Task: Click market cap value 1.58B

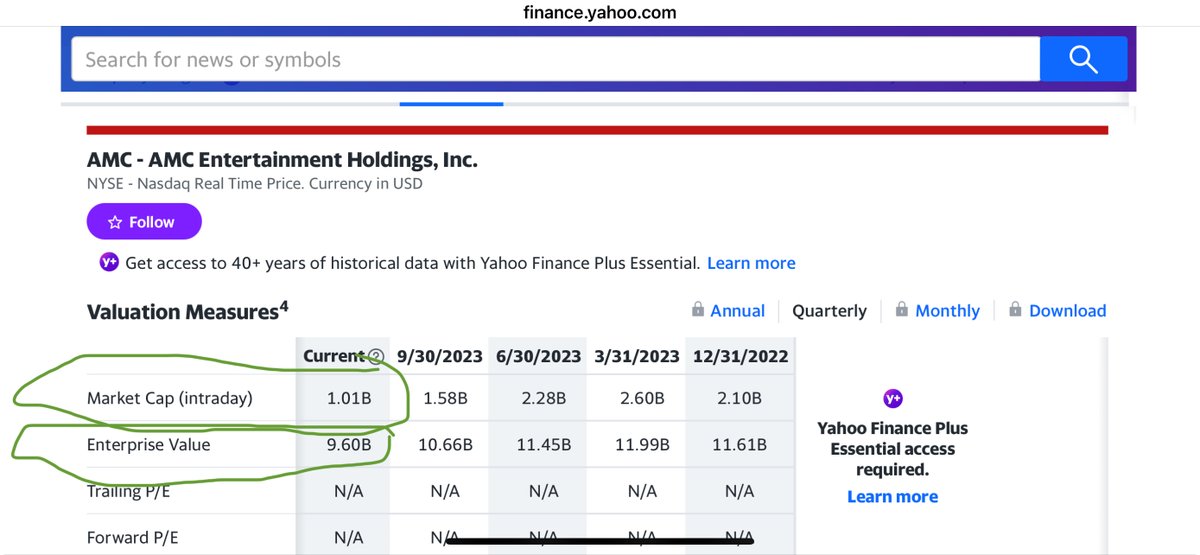Action: tap(445, 398)
